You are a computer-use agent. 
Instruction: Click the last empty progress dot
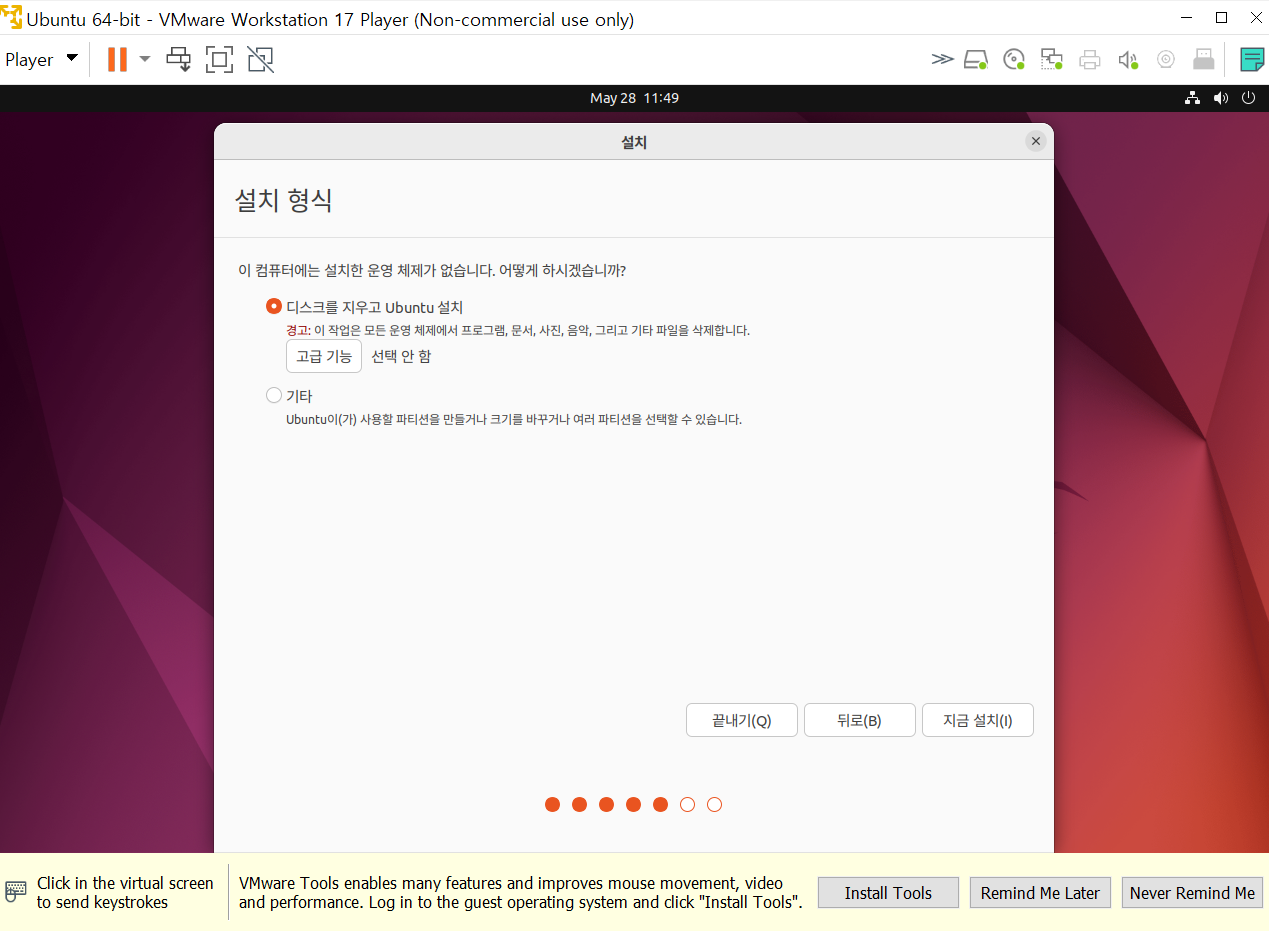coord(714,804)
